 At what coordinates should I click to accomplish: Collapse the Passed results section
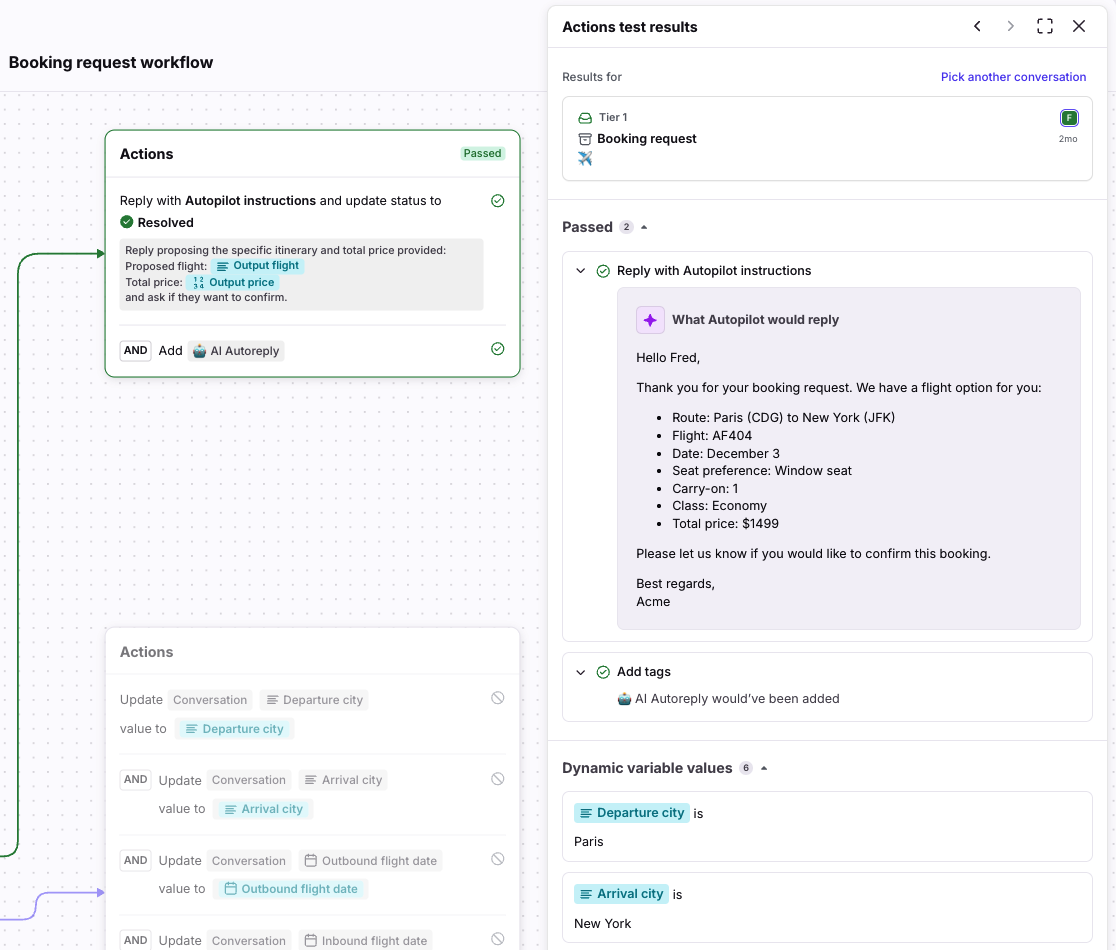click(x=644, y=227)
